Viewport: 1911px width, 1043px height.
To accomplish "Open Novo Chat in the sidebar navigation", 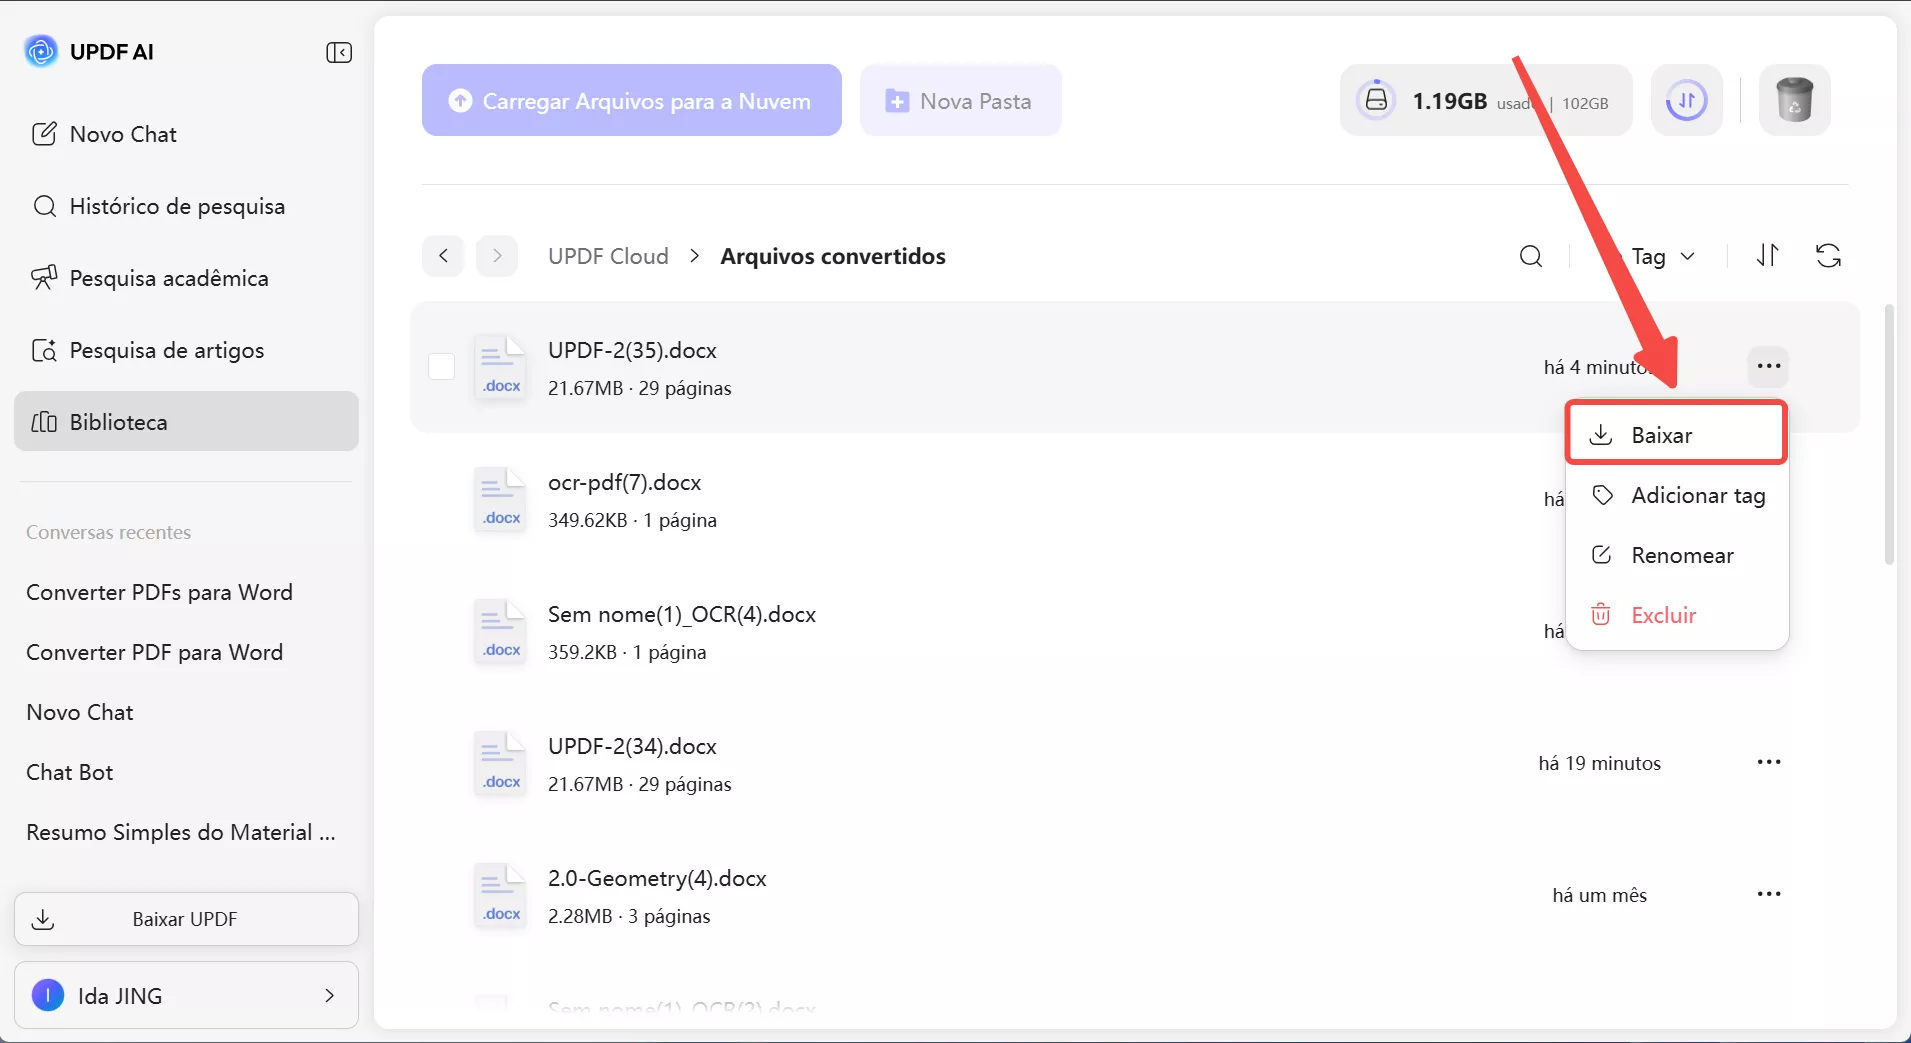I will [186, 134].
